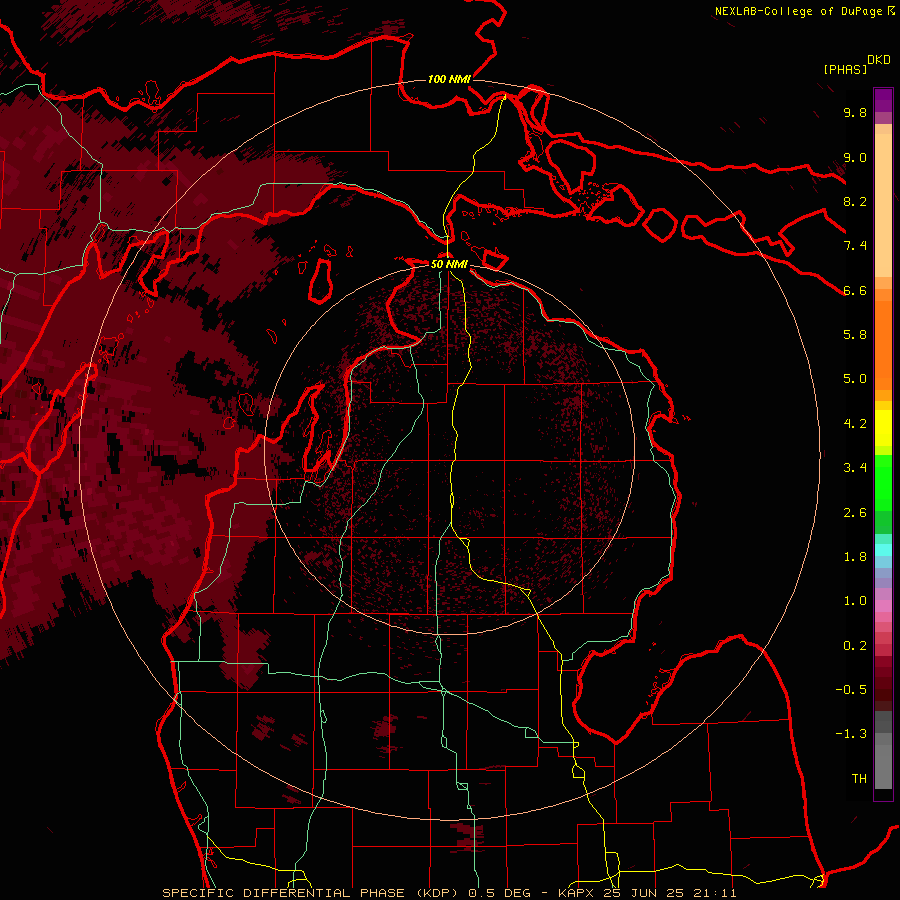Select the -0.5 scale value

click(851, 690)
